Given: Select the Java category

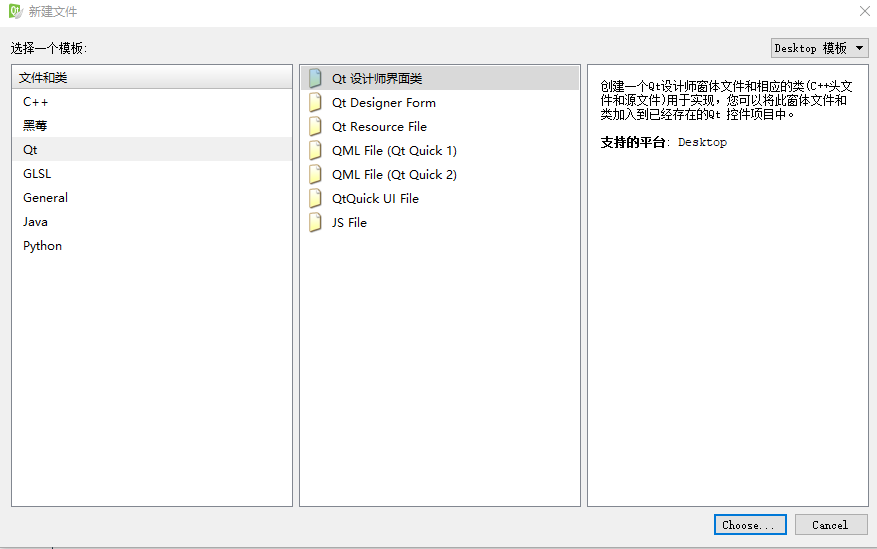Looking at the screenshot, I should coord(152,222).
